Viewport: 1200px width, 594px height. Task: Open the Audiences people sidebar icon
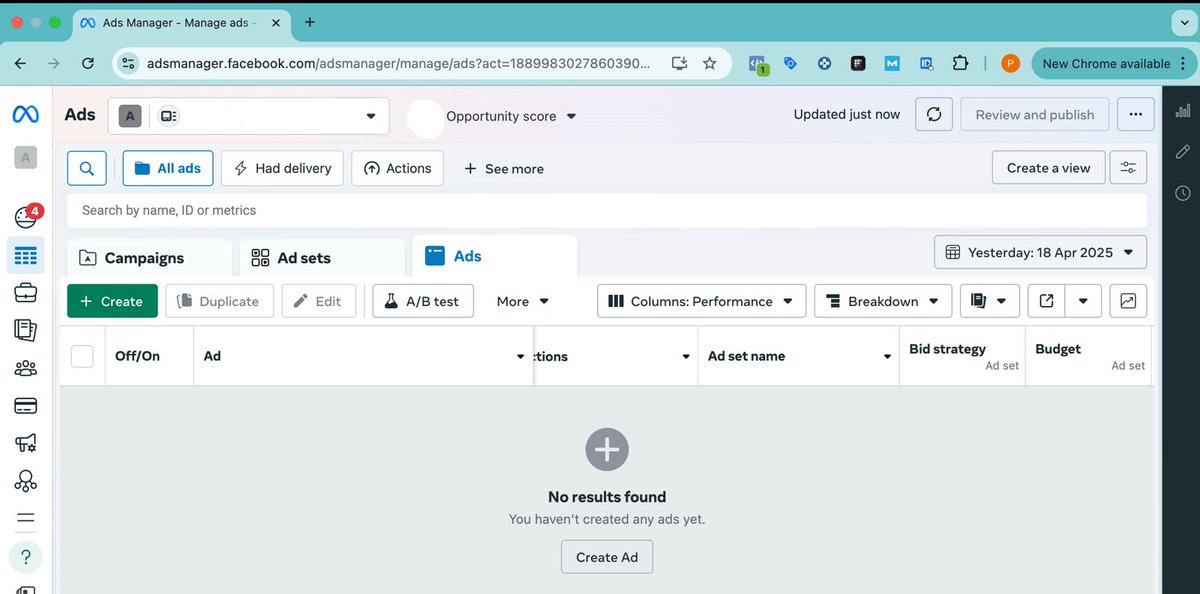[26, 368]
